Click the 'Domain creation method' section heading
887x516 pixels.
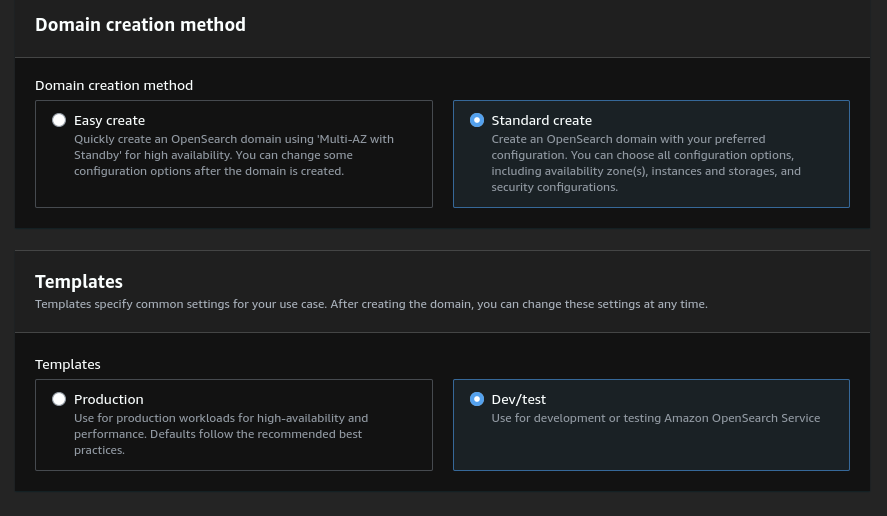140,25
